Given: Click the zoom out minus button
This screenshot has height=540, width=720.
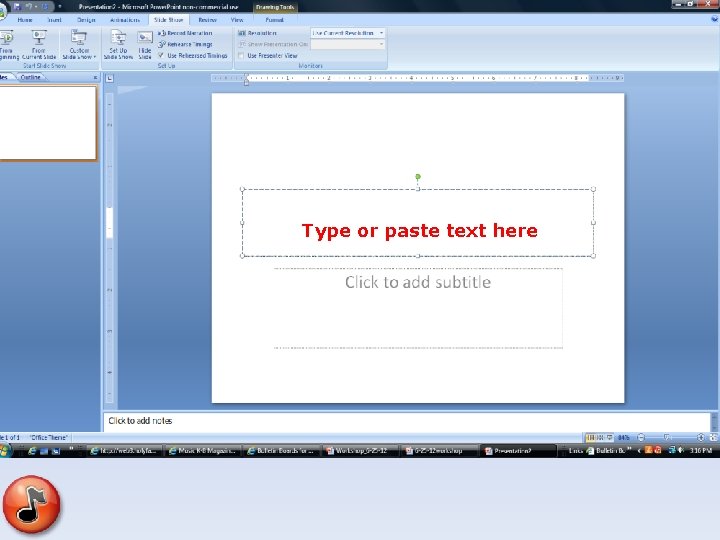Looking at the screenshot, I should pyautogui.click(x=641, y=438).
